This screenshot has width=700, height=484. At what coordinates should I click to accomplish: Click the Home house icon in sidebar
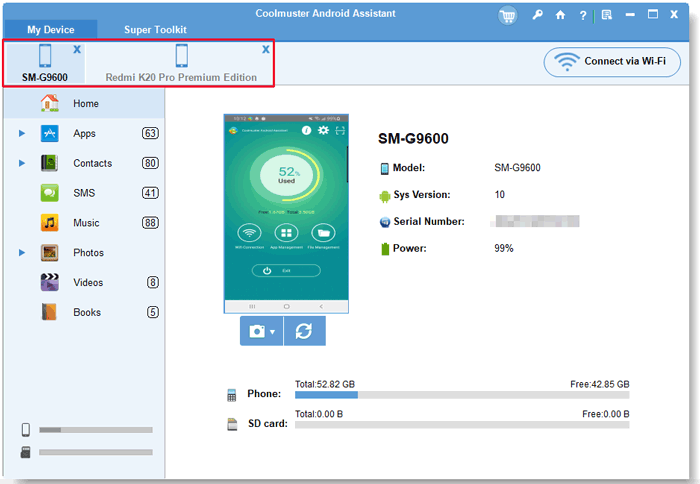coord(50,103)
